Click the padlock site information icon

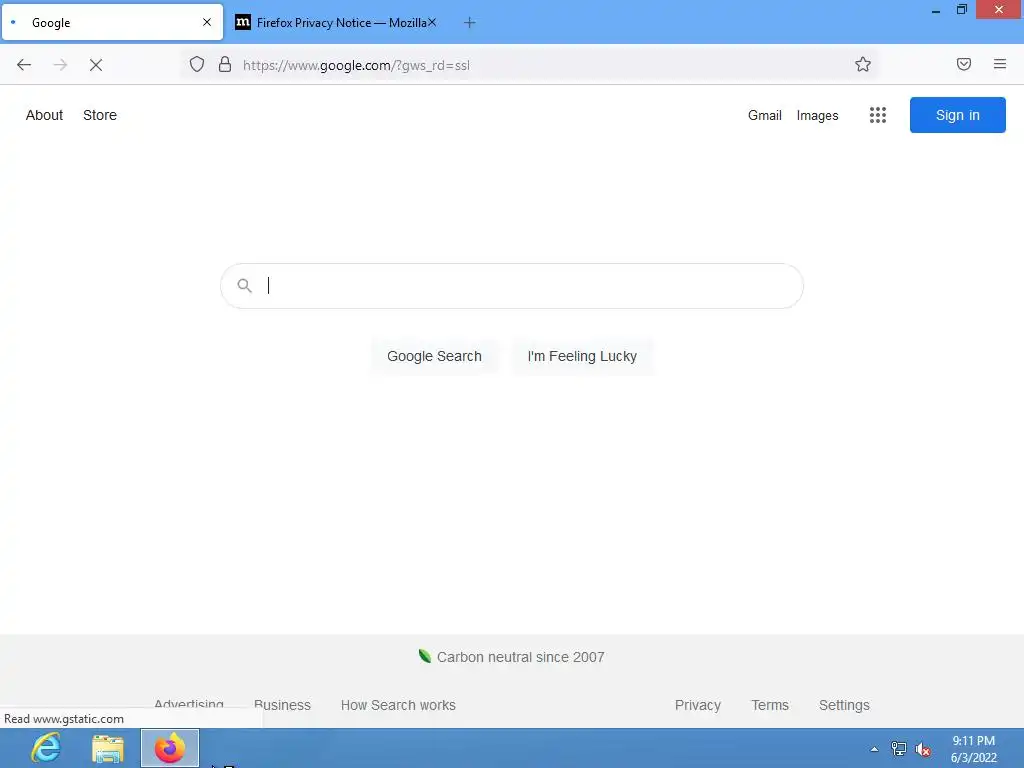pyautogui.click(x=225, y=64)
